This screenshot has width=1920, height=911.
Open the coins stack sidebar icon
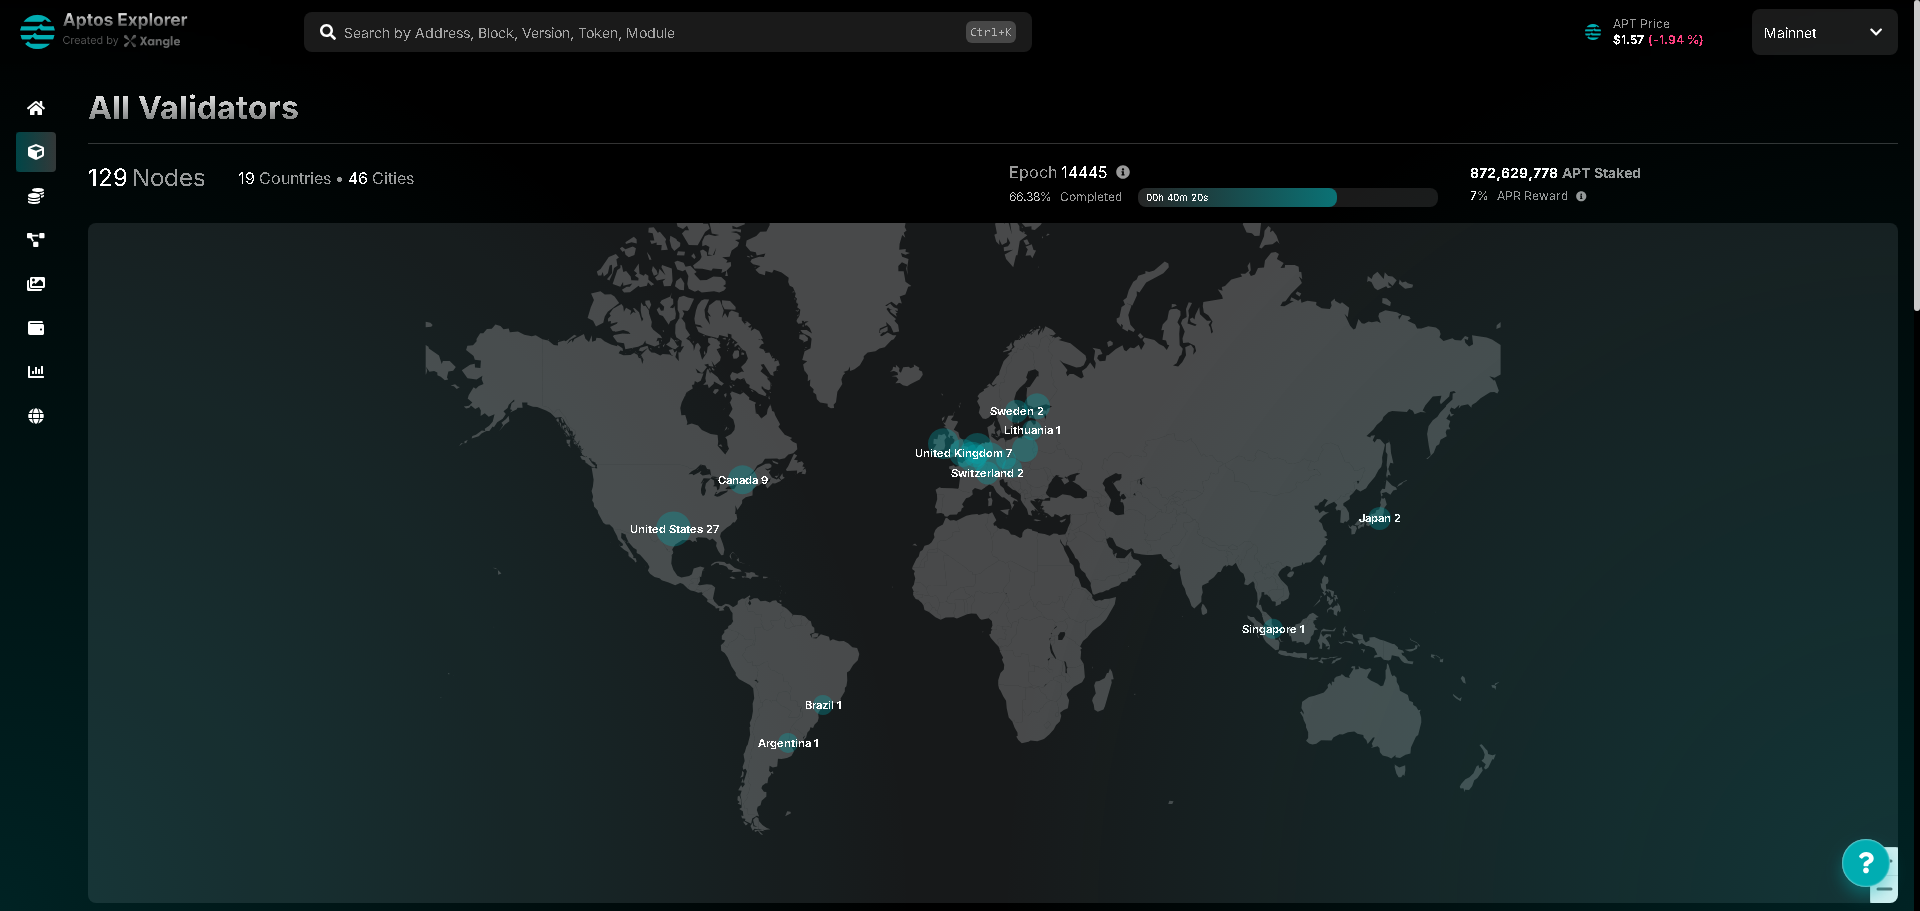(36, 196)
